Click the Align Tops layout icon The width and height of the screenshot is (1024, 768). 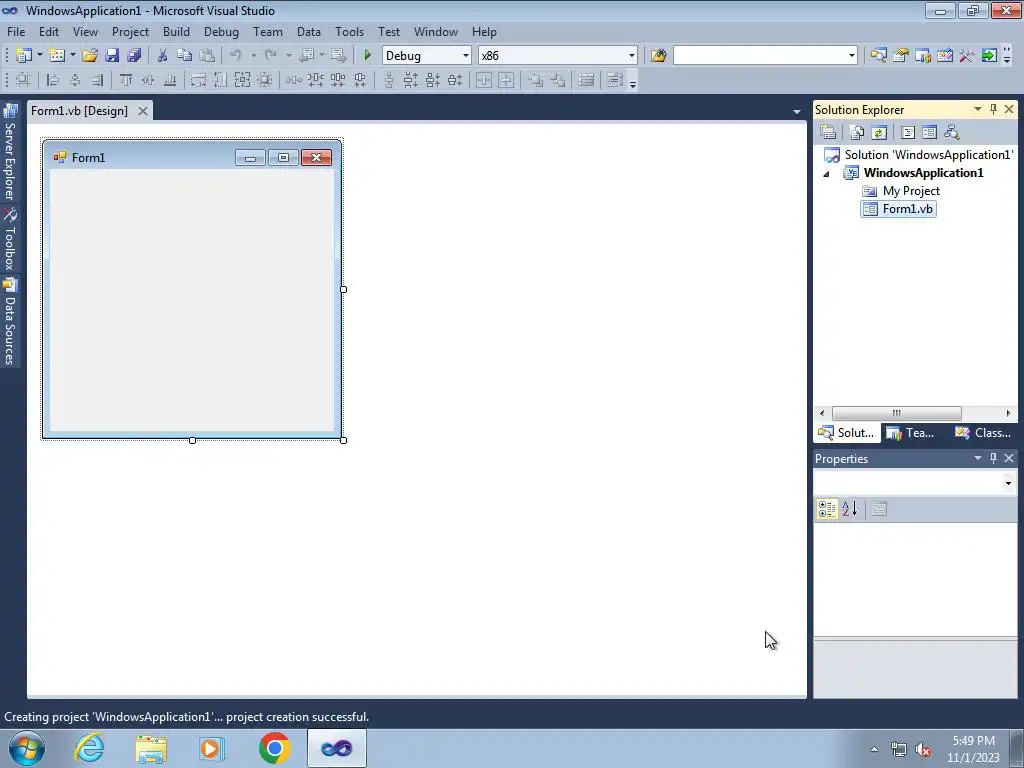pos(126,80)
